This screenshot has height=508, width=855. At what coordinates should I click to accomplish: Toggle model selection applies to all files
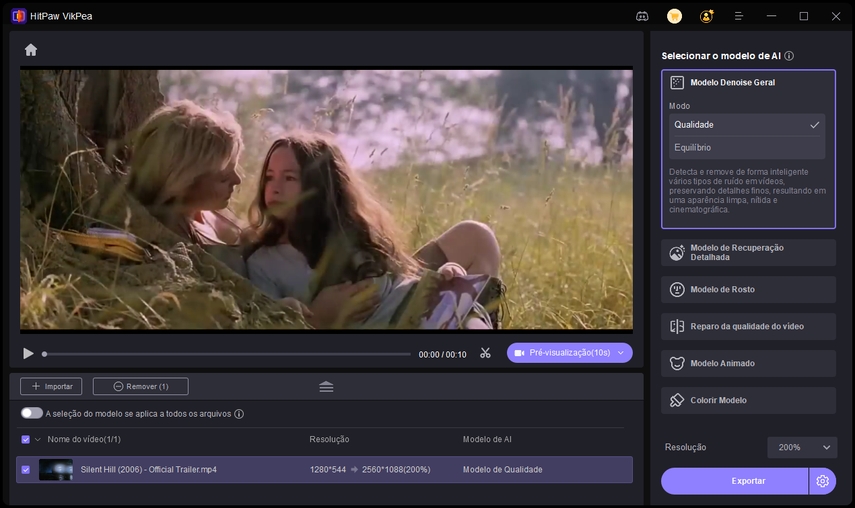[x=32, y=413]
